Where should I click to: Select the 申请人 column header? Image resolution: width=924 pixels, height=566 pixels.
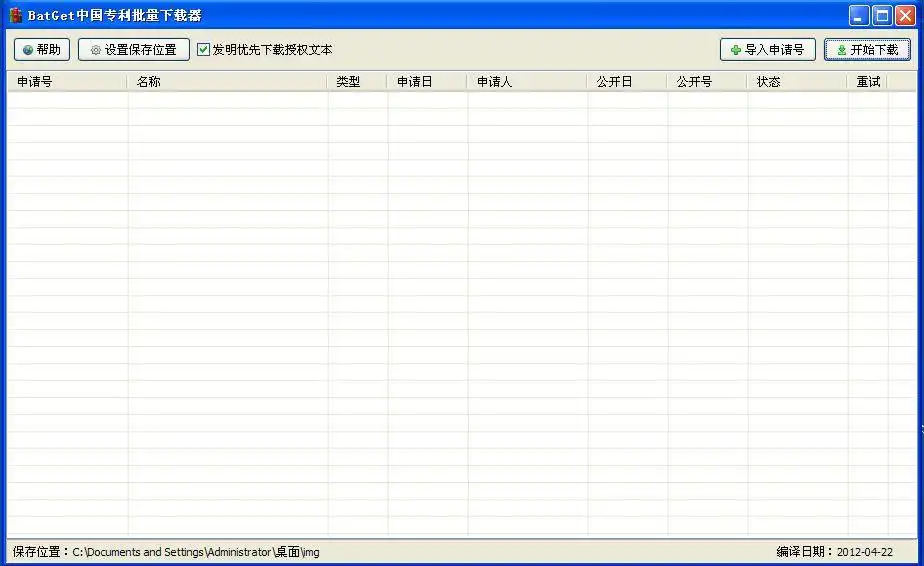coord(527,81)
